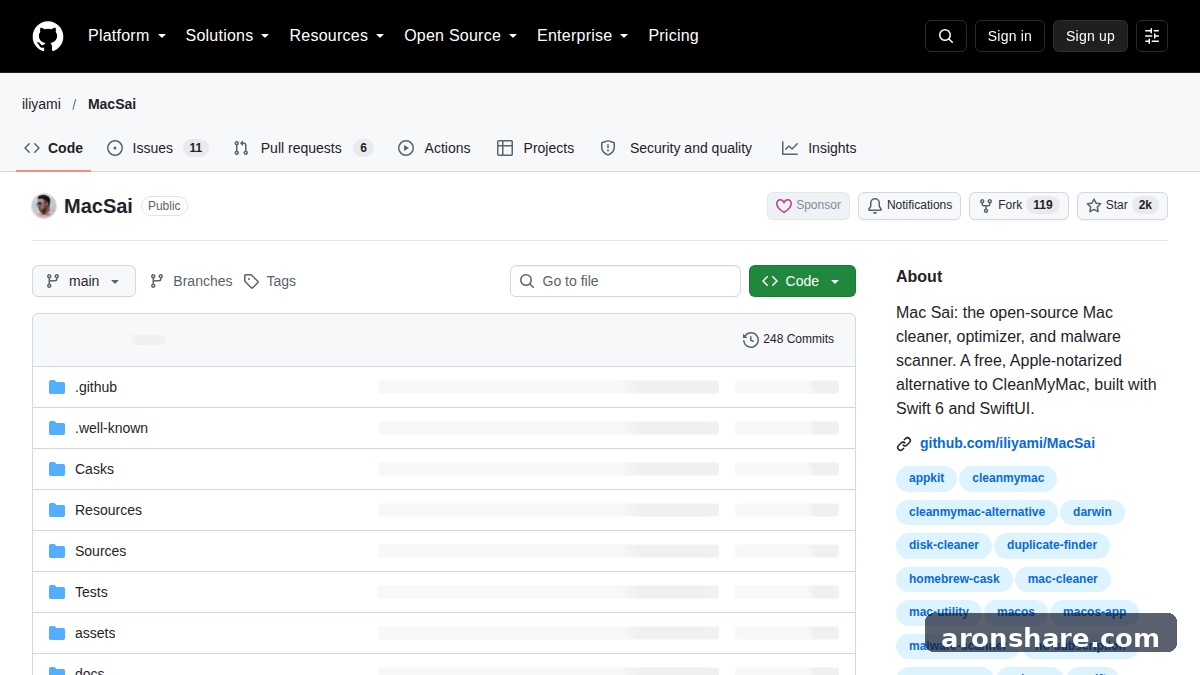Screen dimensions: 1200x675
Task: Click the Sign up button
Action: tap(1090, 36)
